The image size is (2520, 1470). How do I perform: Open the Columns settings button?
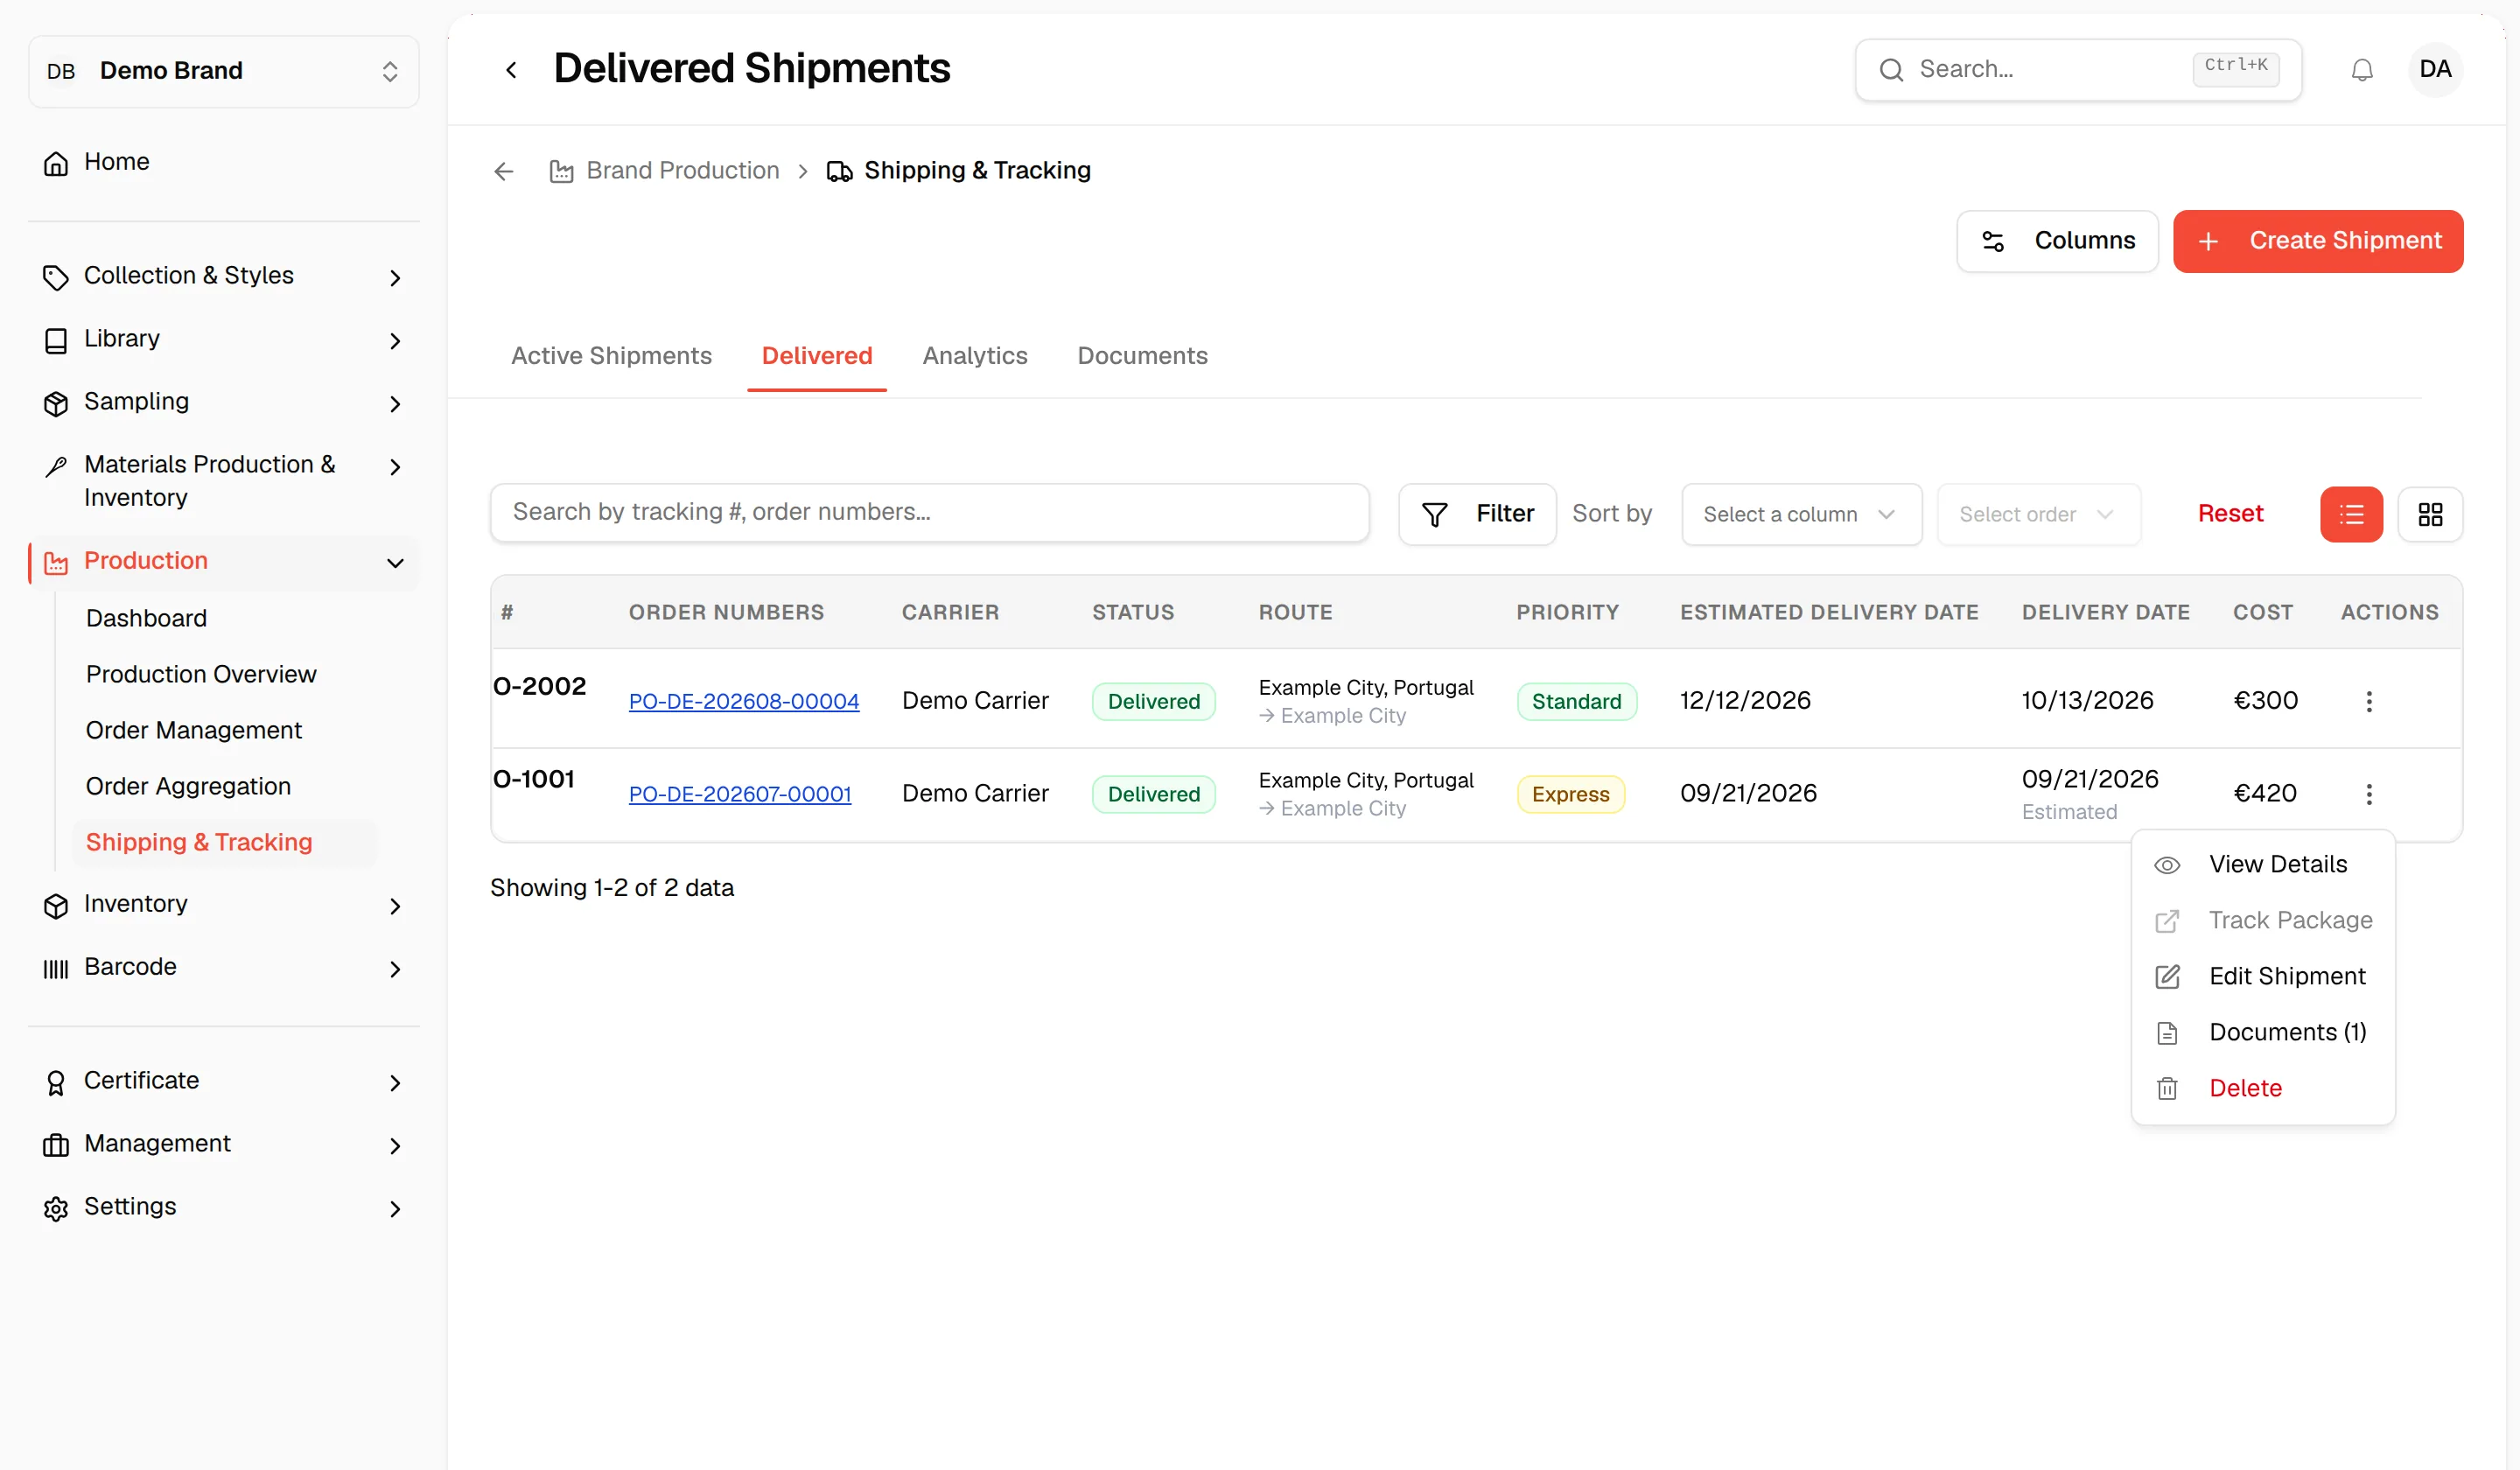2056,241
